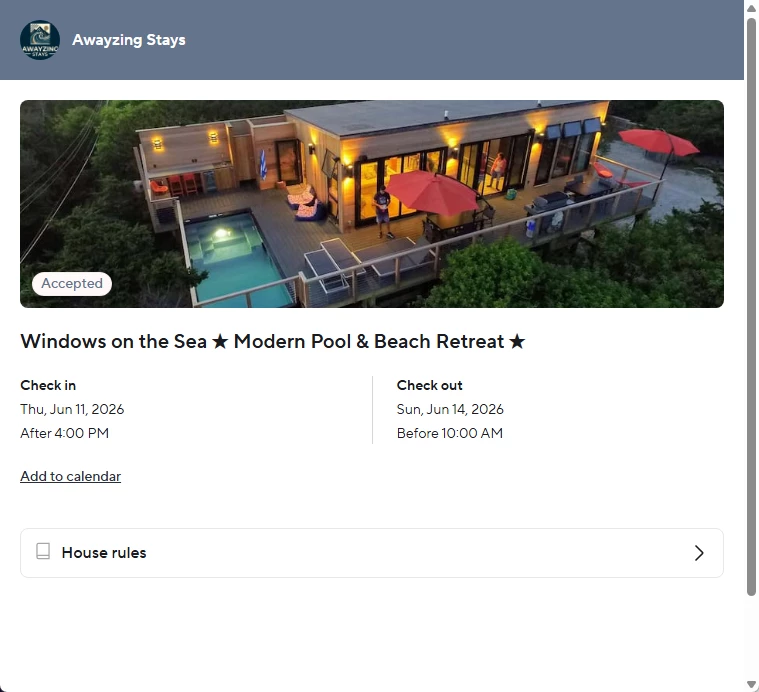Viewport: 759px width, 692px height.
Task: Click the scrollbar down arrow
Action: [x=751, y=684]
